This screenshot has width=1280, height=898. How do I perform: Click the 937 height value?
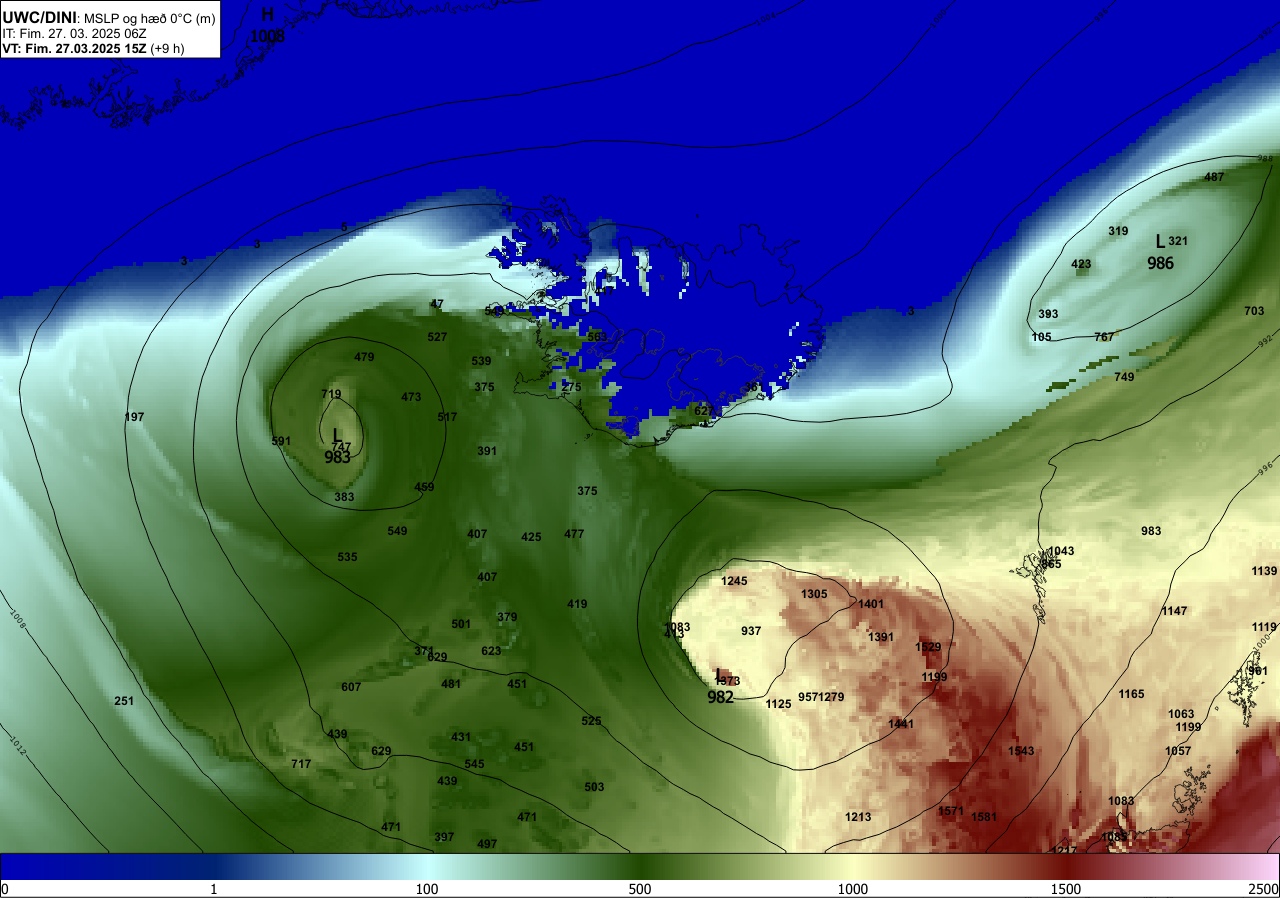click(x=751, y=631)
